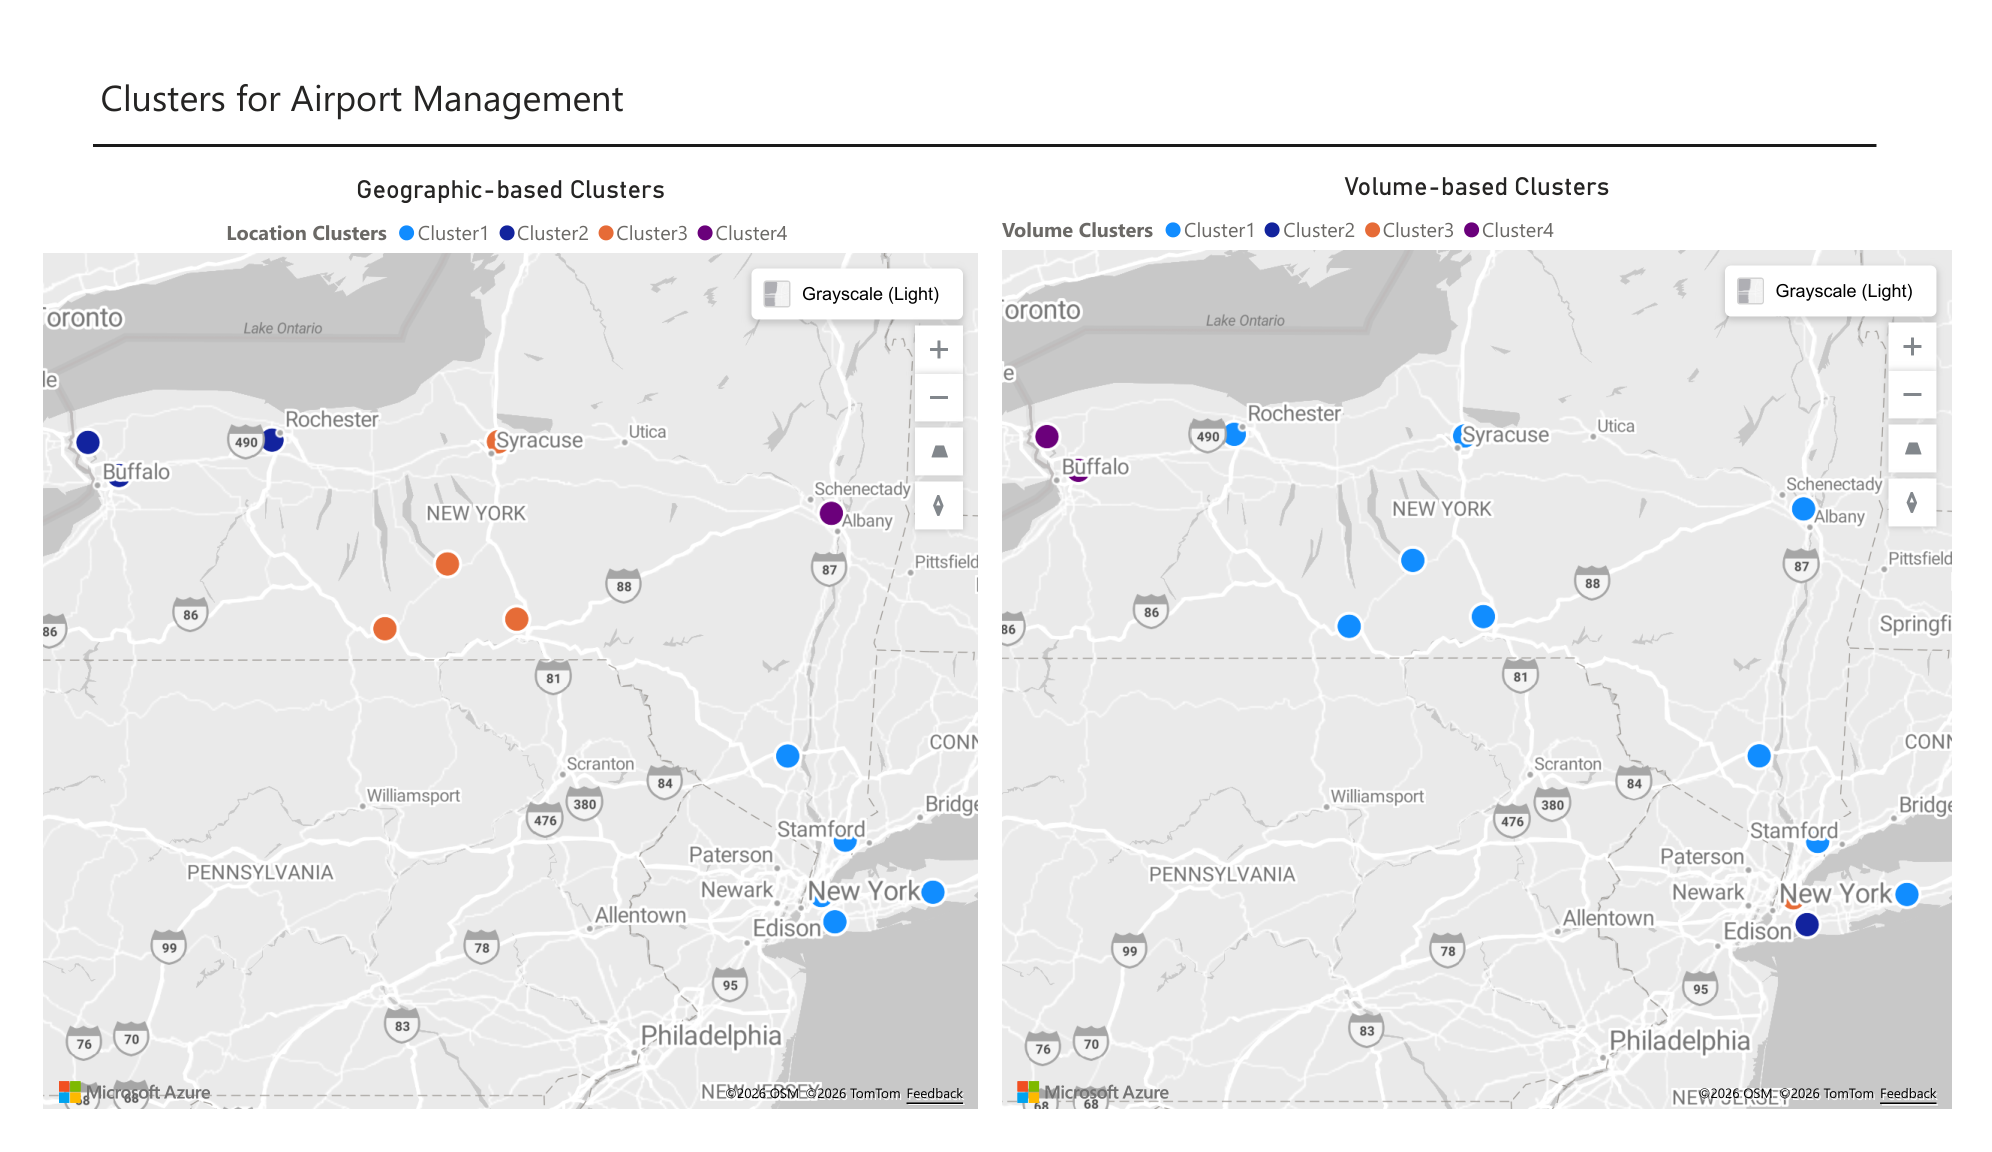Select the blue point beside Edison on left map

tap(835, 922)
